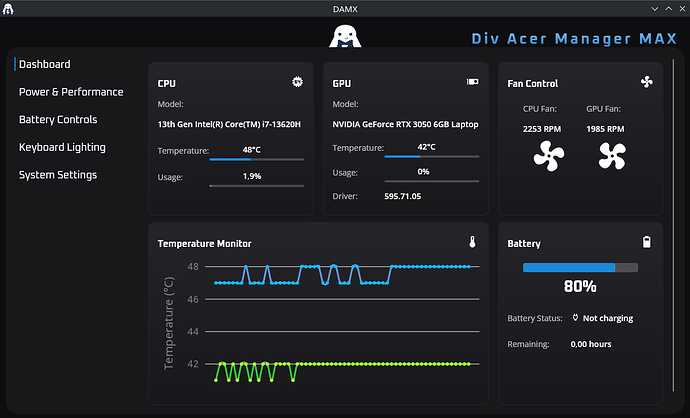Click the app icon in title bar
Viewport: 690px width, 418px height.
click(8, 9)
